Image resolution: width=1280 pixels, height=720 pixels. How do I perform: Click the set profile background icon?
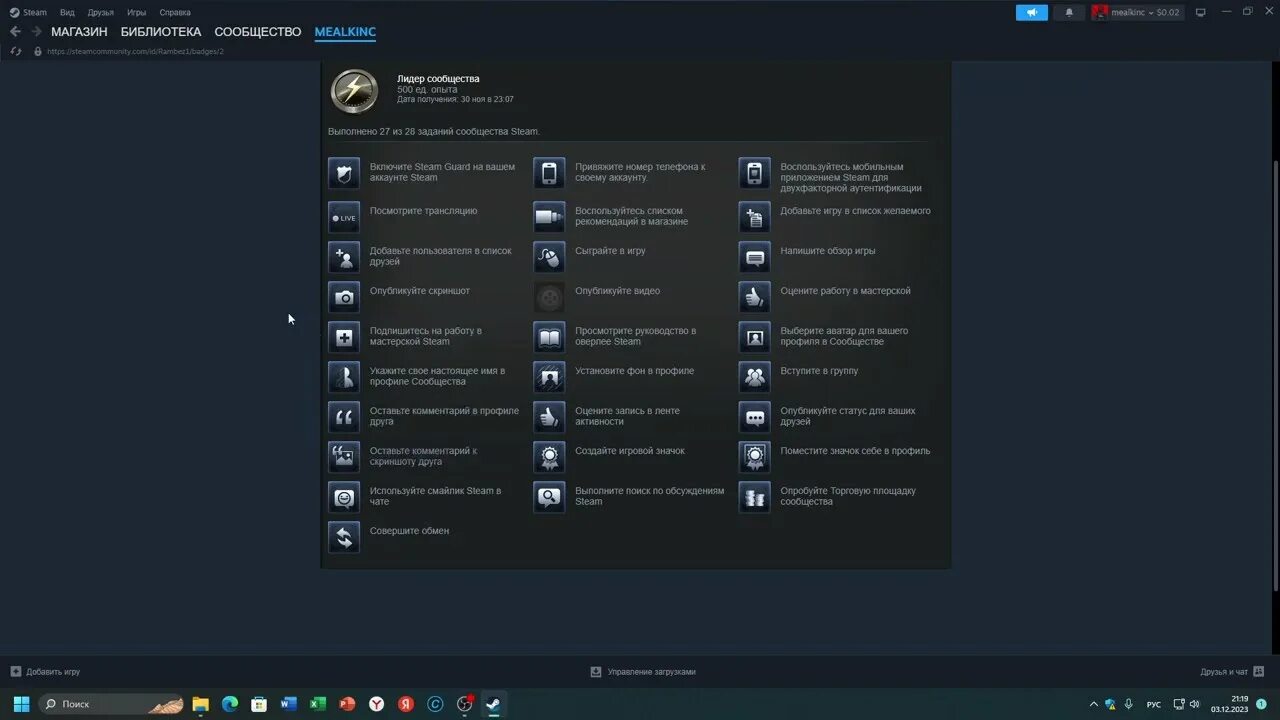[549, 377]
